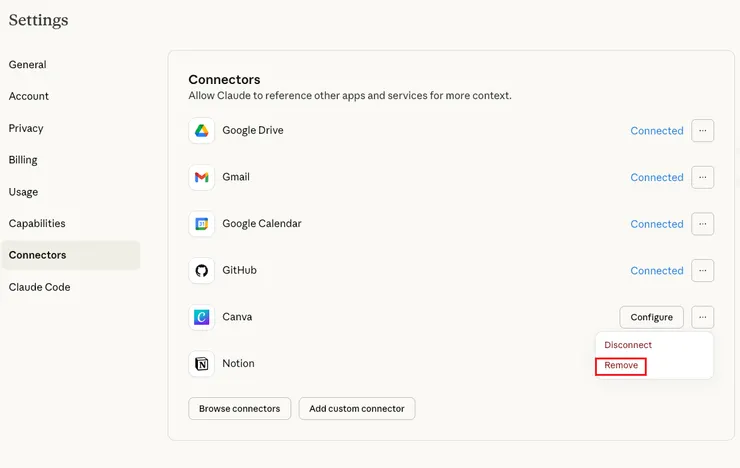Choose Remove in the Canva menu
Image resolution: width=740 pixels, height=468 pixels.
pyautogui.click(x=621, y=366)
